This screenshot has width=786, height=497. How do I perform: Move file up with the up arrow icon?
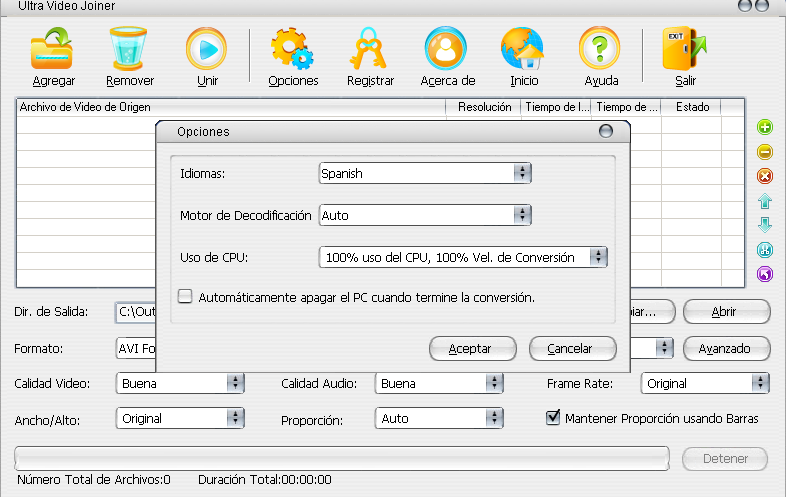(764, 201)
